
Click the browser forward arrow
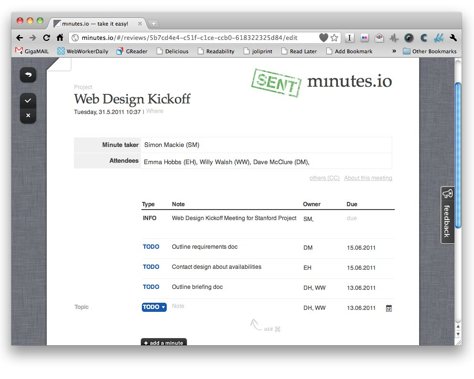coord(32,38)
